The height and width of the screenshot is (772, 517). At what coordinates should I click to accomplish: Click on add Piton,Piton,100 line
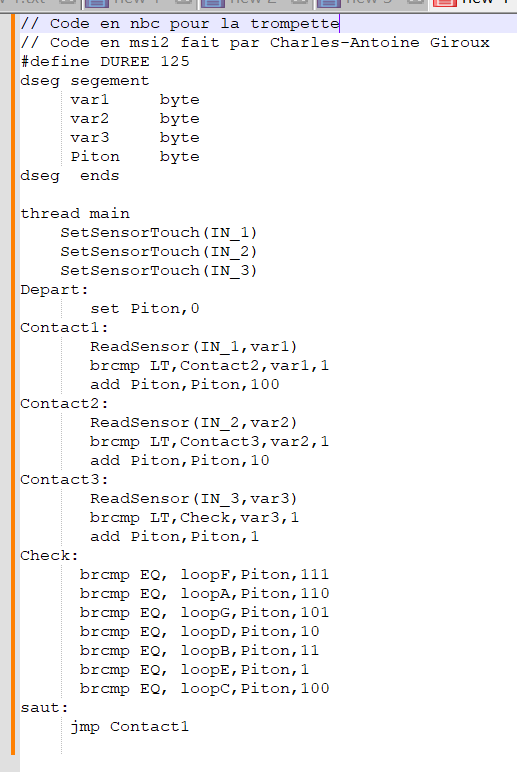point(185,385)
